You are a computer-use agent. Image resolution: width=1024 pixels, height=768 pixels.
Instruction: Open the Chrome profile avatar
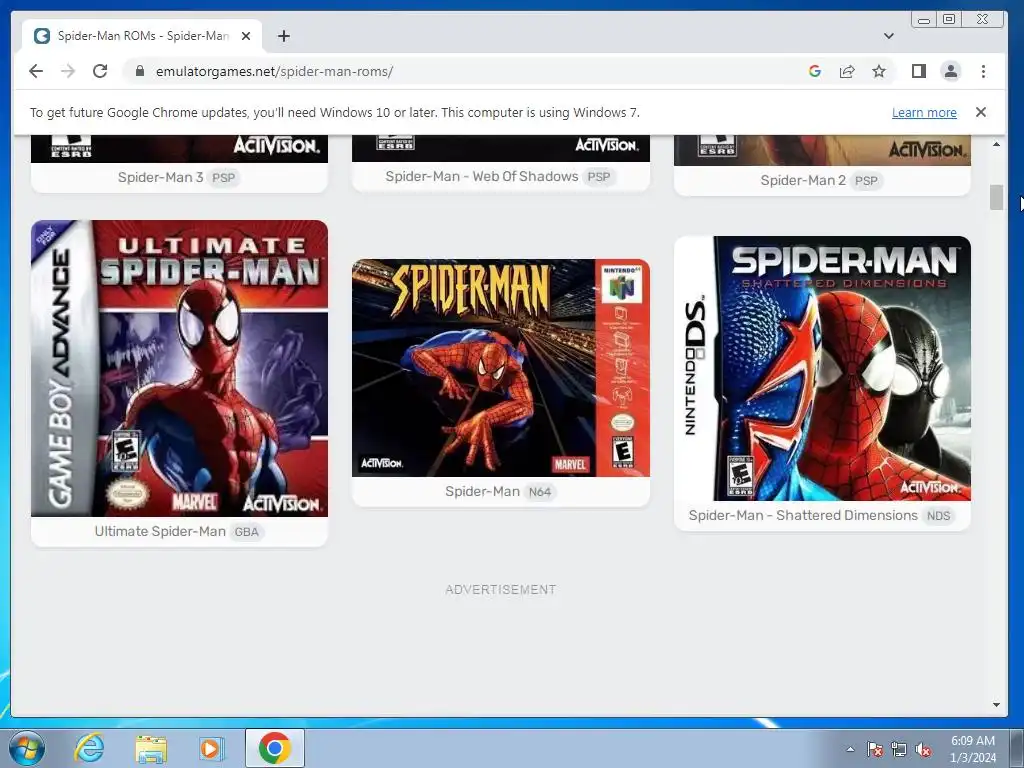951,71
